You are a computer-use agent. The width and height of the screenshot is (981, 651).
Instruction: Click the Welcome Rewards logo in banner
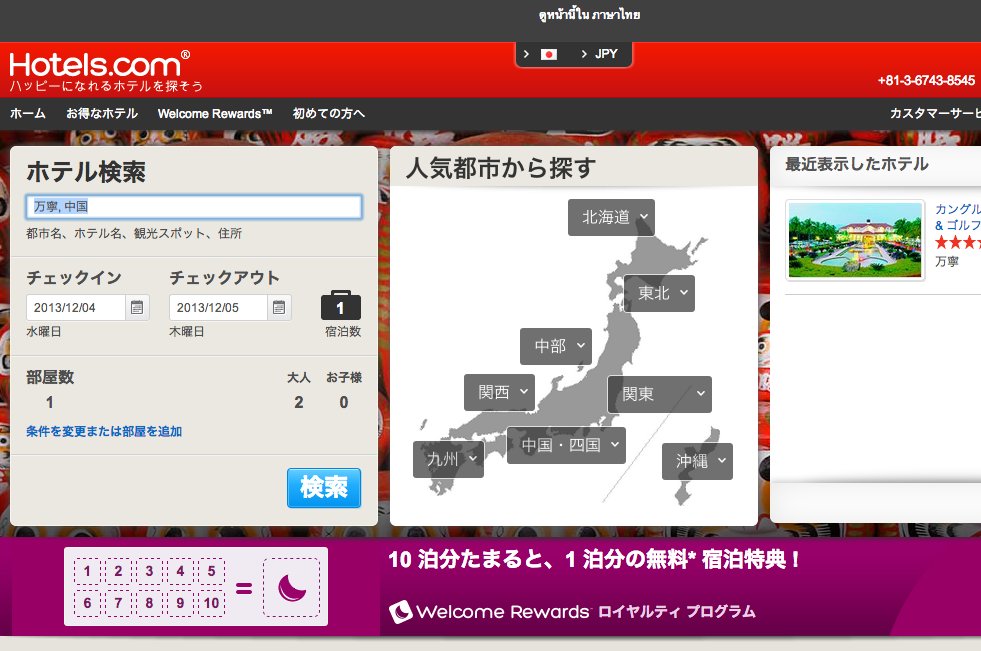click(x=489, y=611)
